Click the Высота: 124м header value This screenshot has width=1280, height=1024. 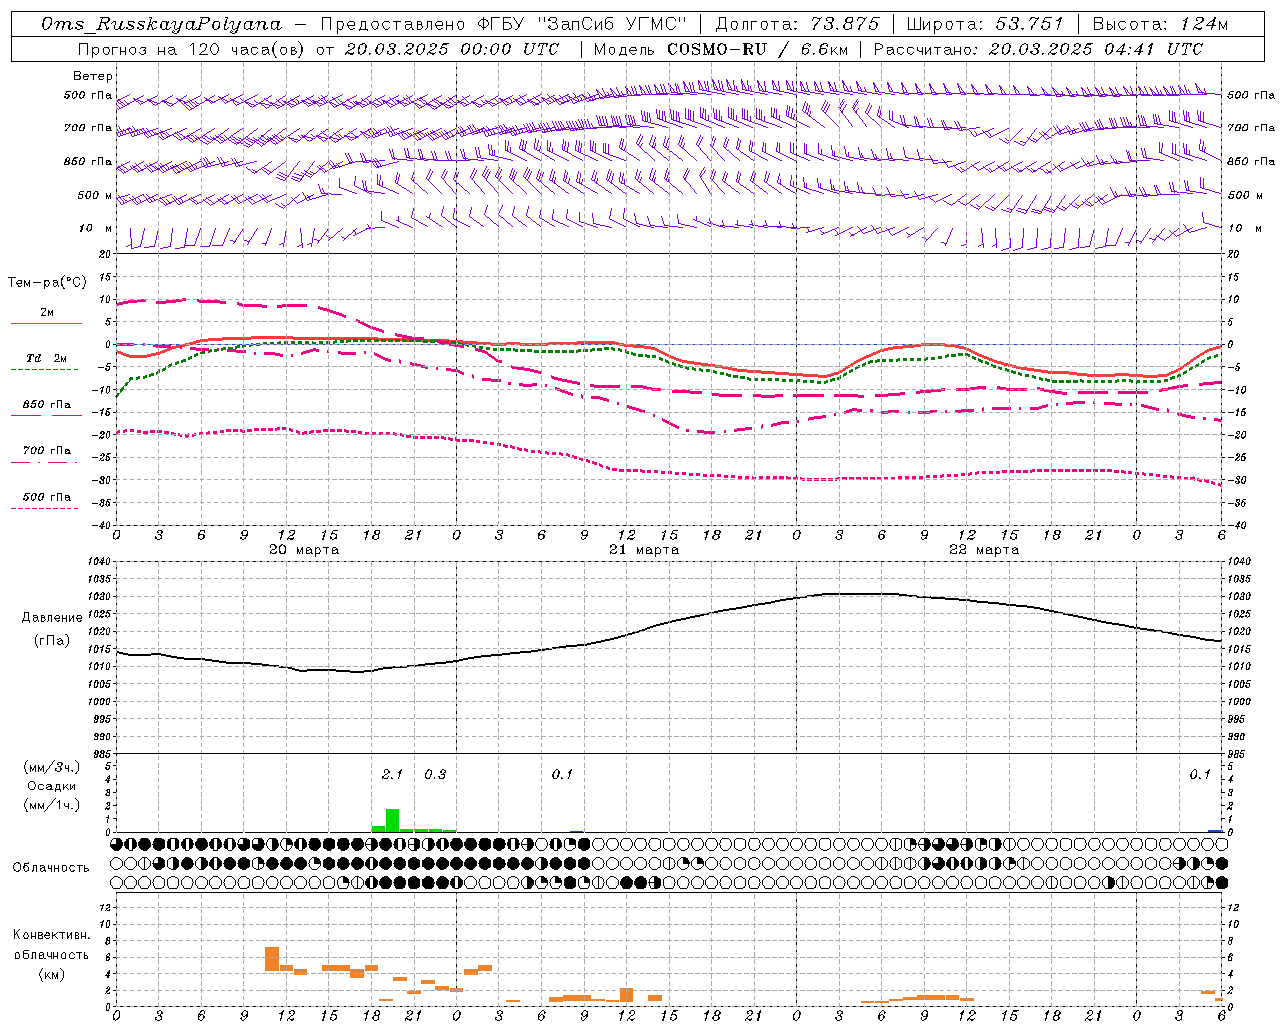point(1160,24)
